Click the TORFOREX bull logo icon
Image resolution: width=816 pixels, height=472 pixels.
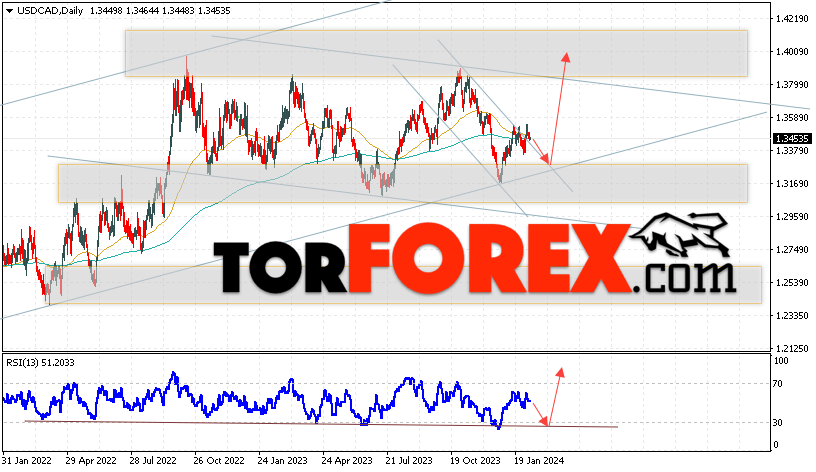point(681,235)
